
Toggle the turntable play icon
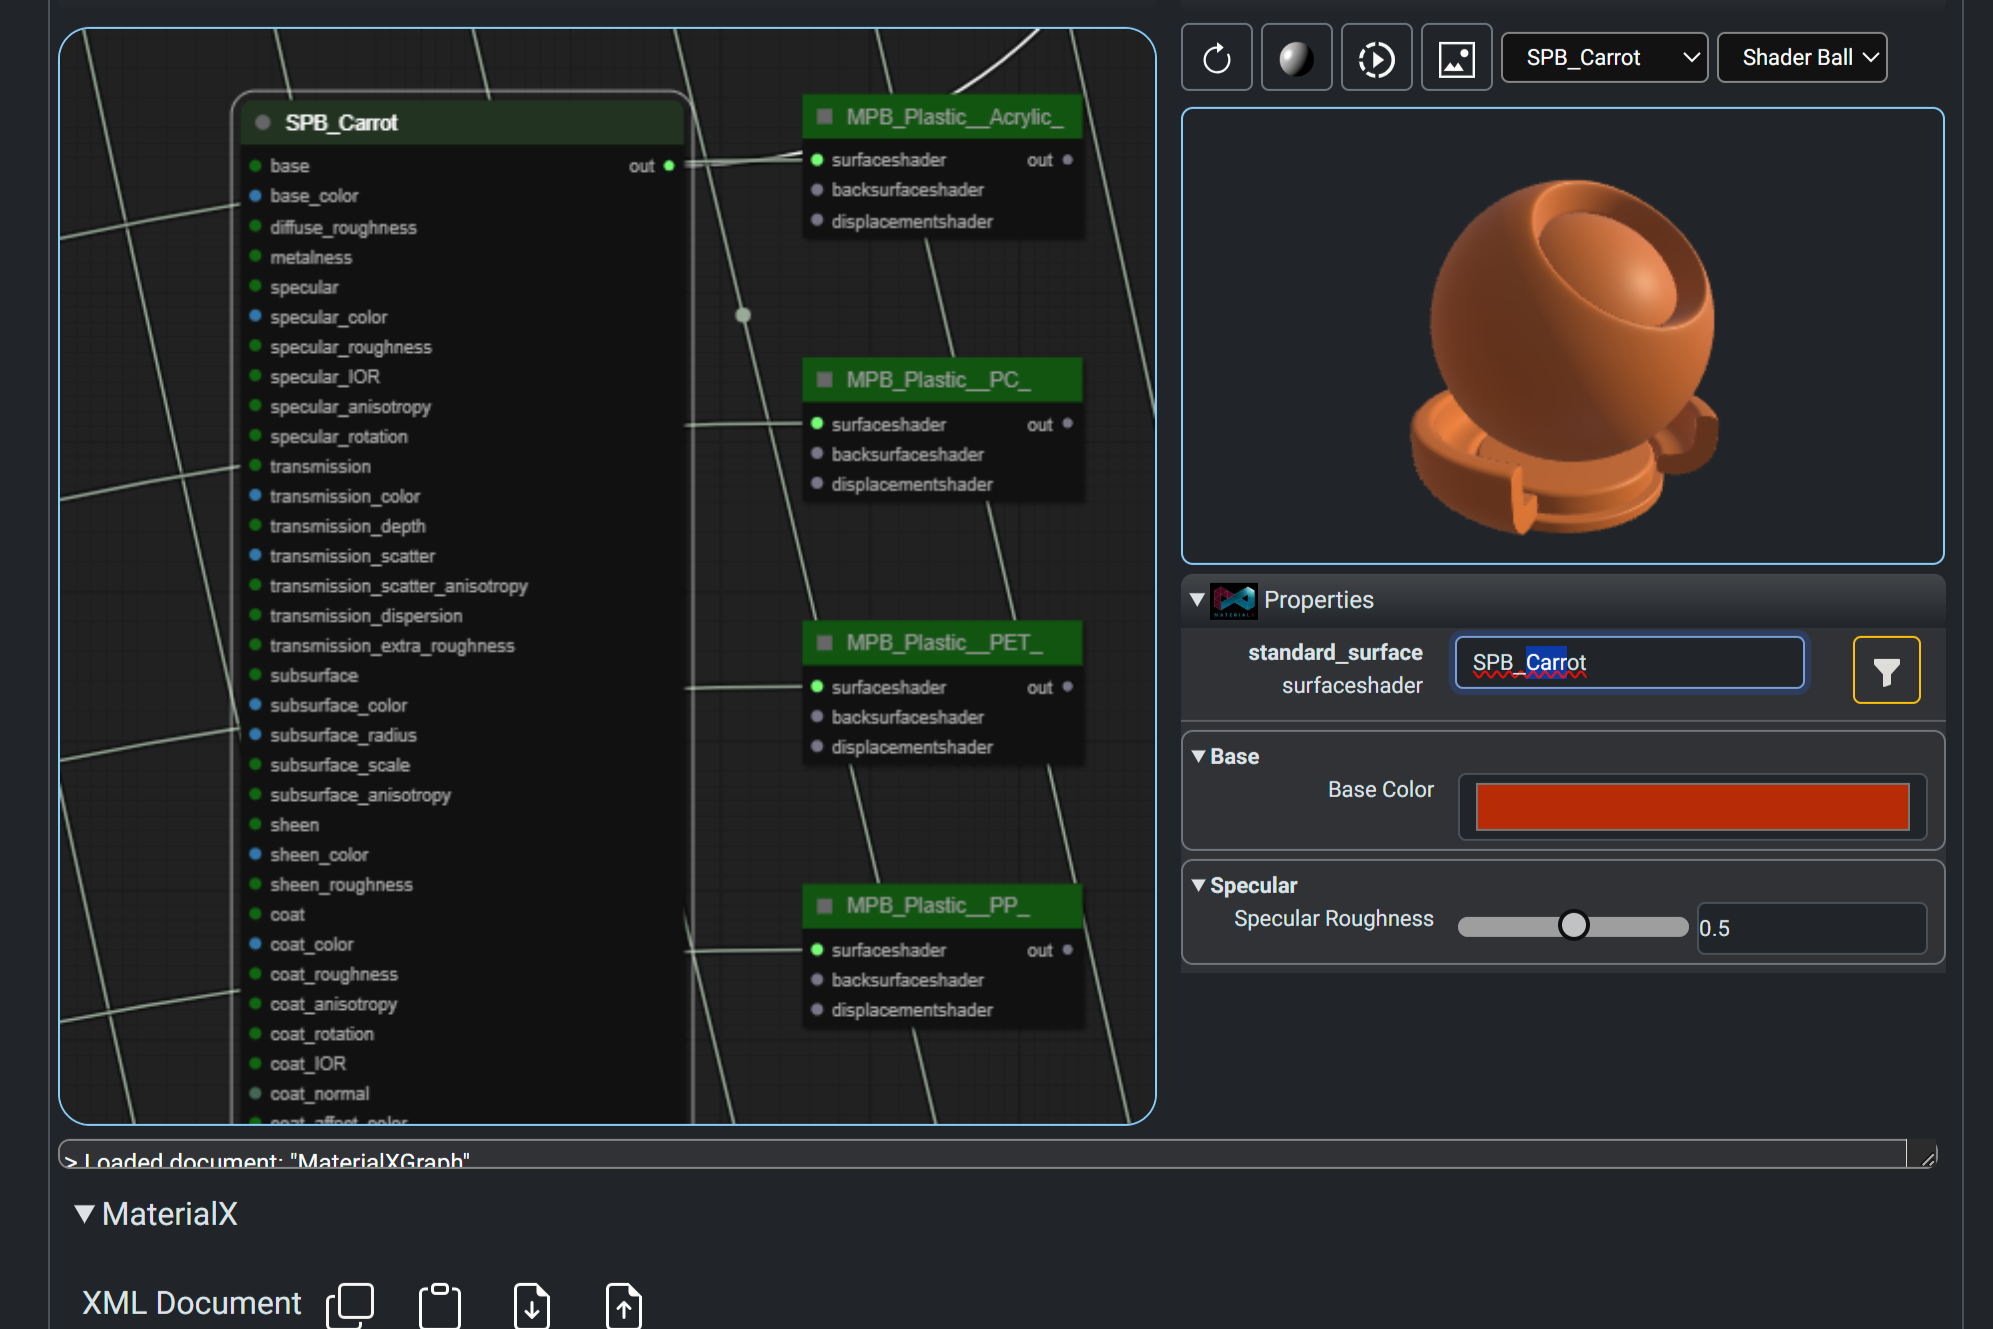1376,58
